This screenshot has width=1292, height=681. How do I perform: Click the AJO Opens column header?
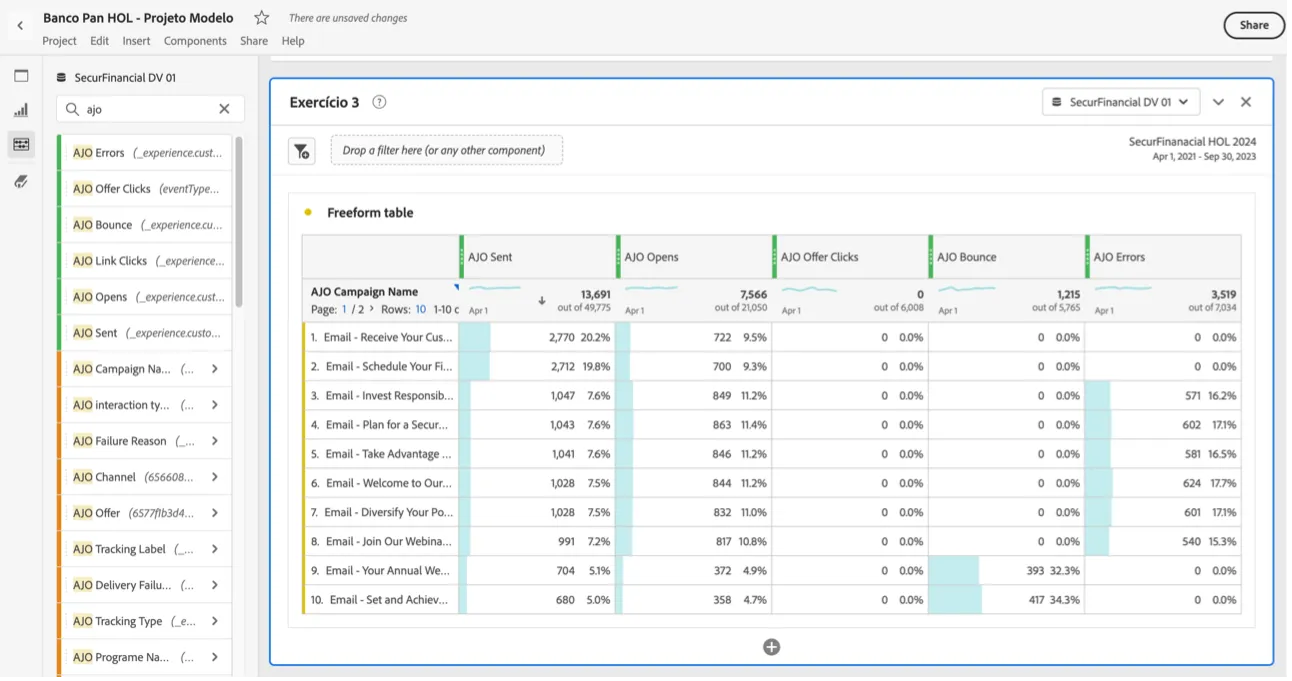pos(694,257)
